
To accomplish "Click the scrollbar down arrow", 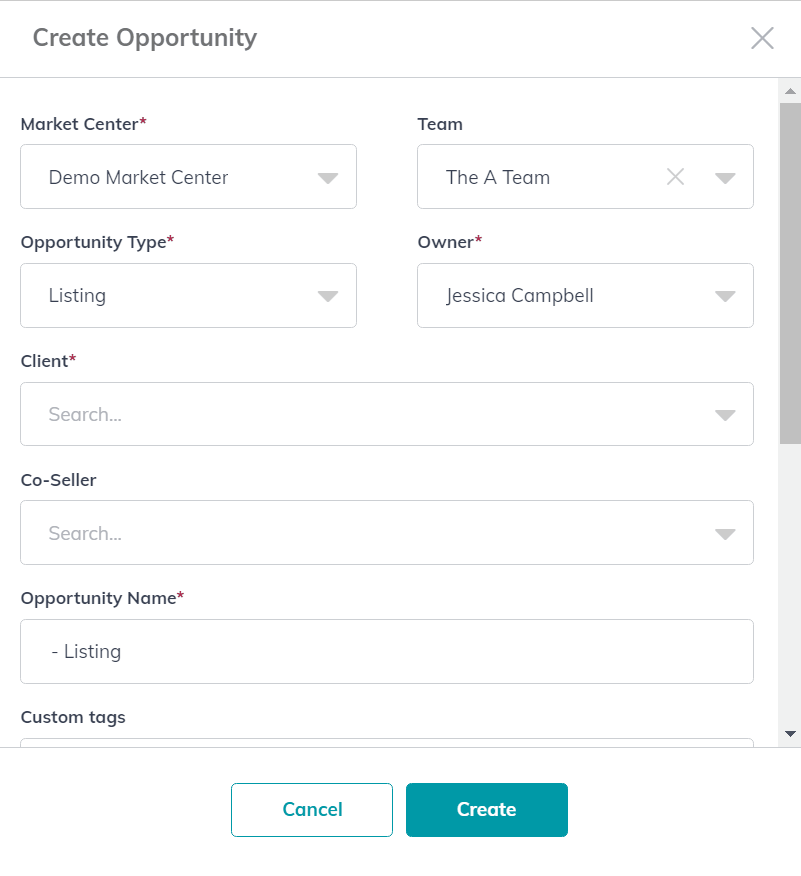I will (790, 734).
